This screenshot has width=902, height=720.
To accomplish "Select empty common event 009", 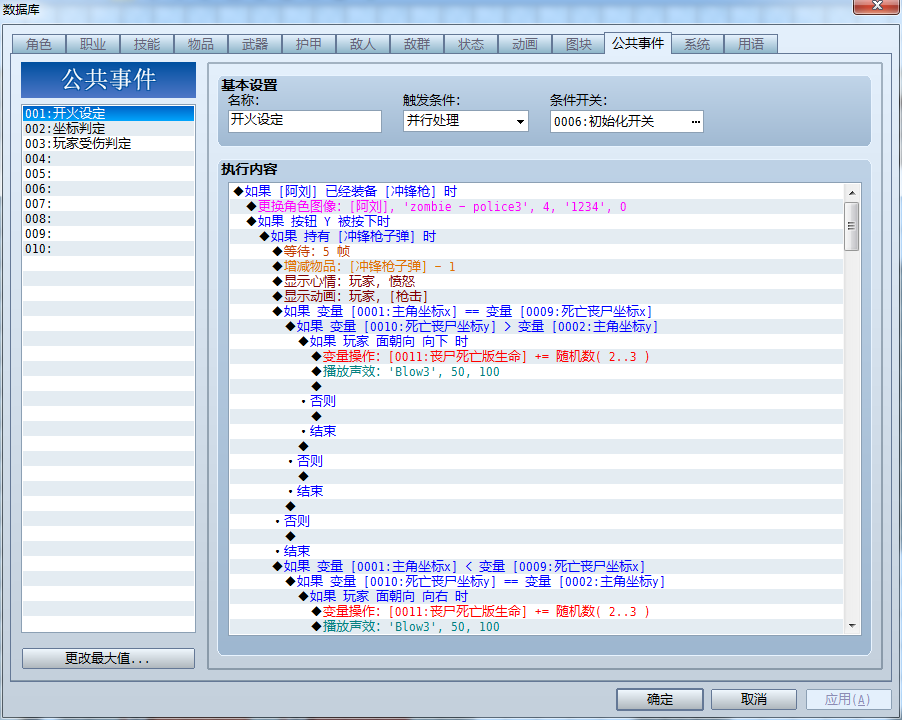I will 108,233.
